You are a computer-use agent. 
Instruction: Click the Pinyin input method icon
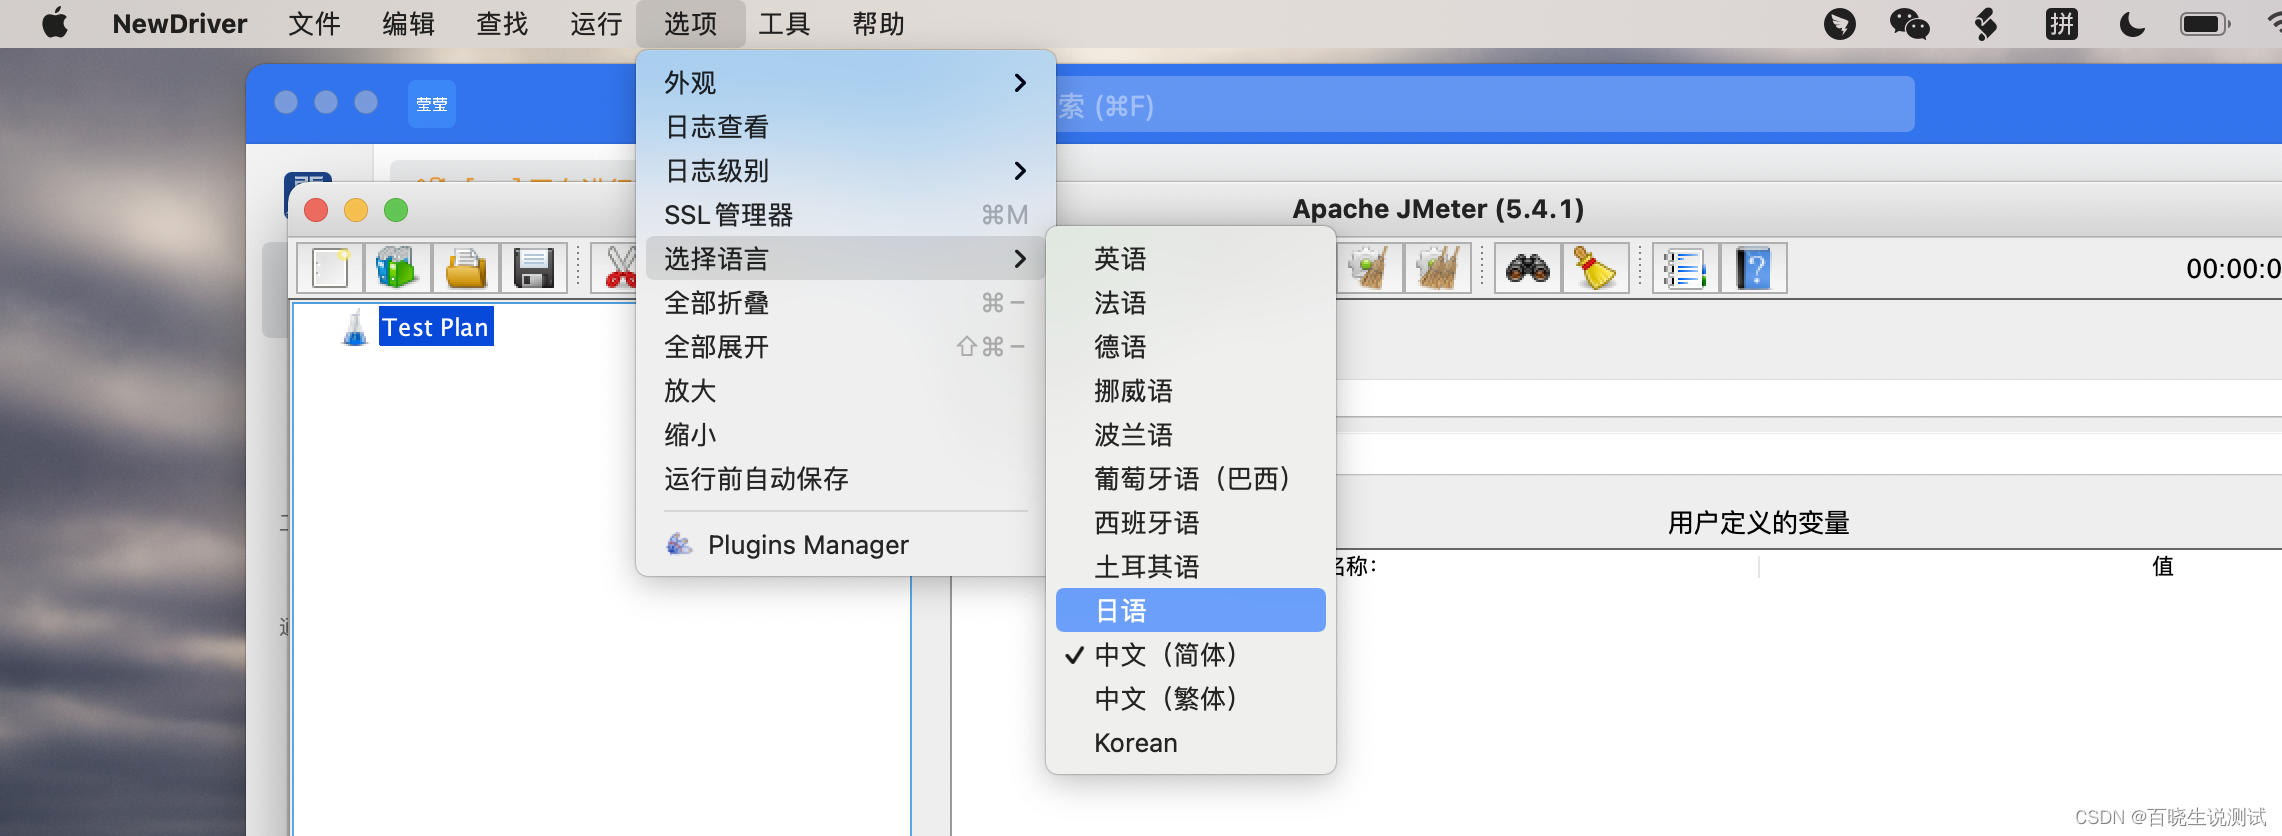2061,23
